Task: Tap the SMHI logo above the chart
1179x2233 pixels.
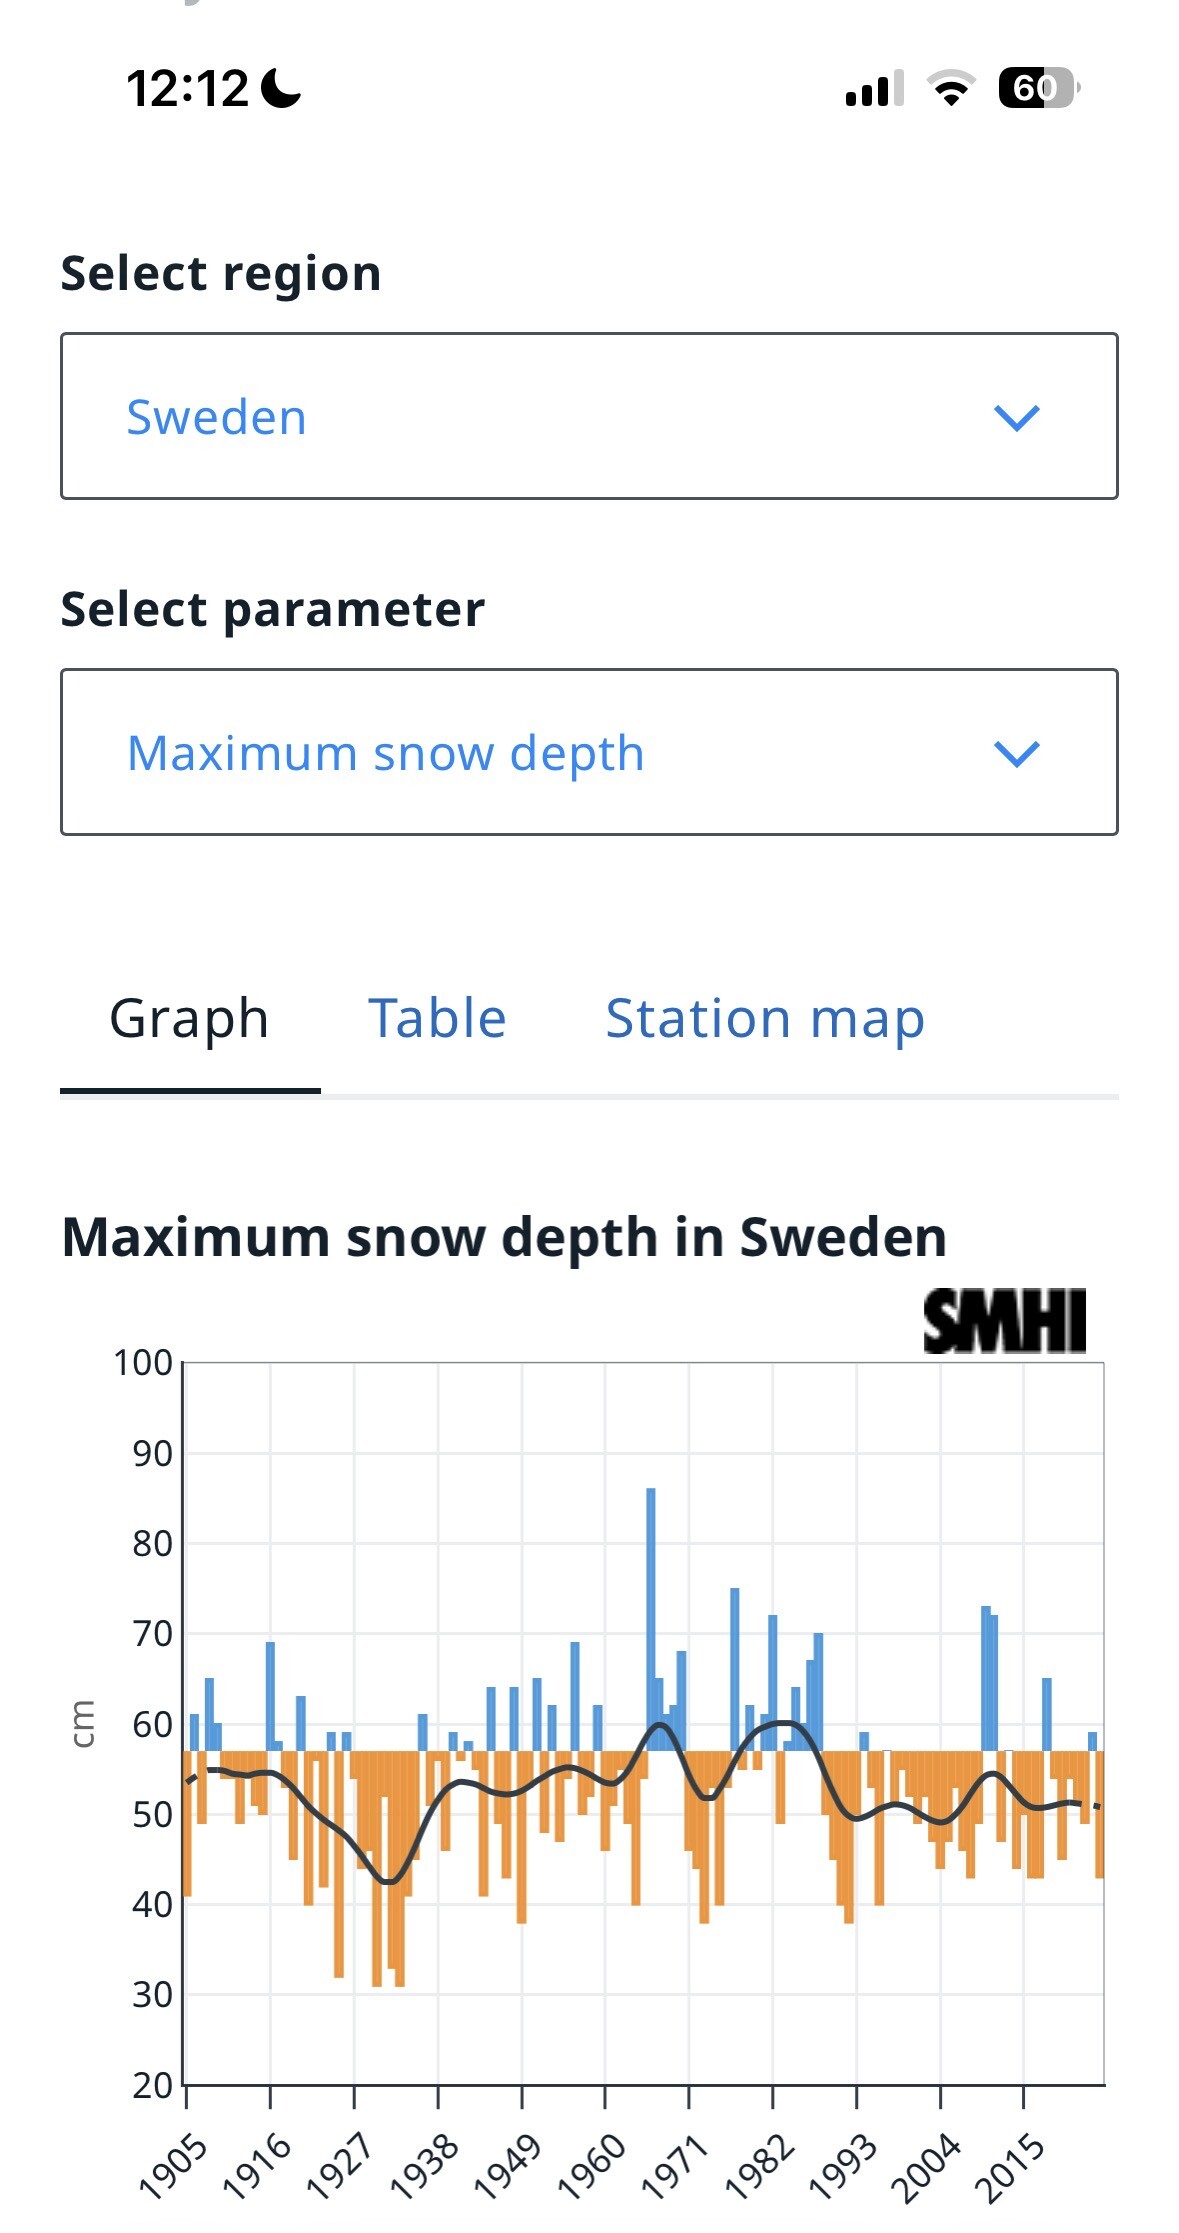Action: 1004,1321
